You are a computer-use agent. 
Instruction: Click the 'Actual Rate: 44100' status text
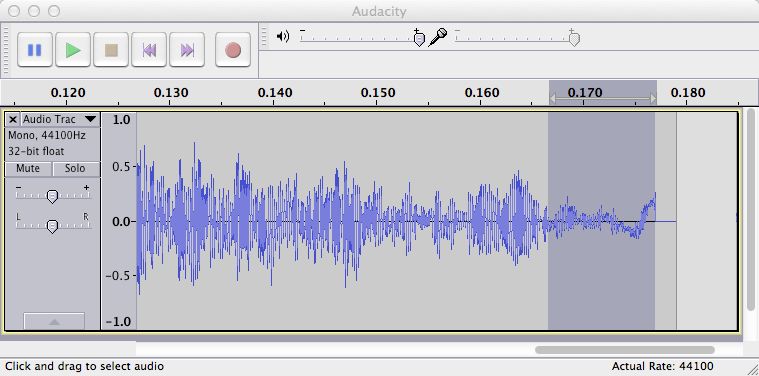click(662, 366)
